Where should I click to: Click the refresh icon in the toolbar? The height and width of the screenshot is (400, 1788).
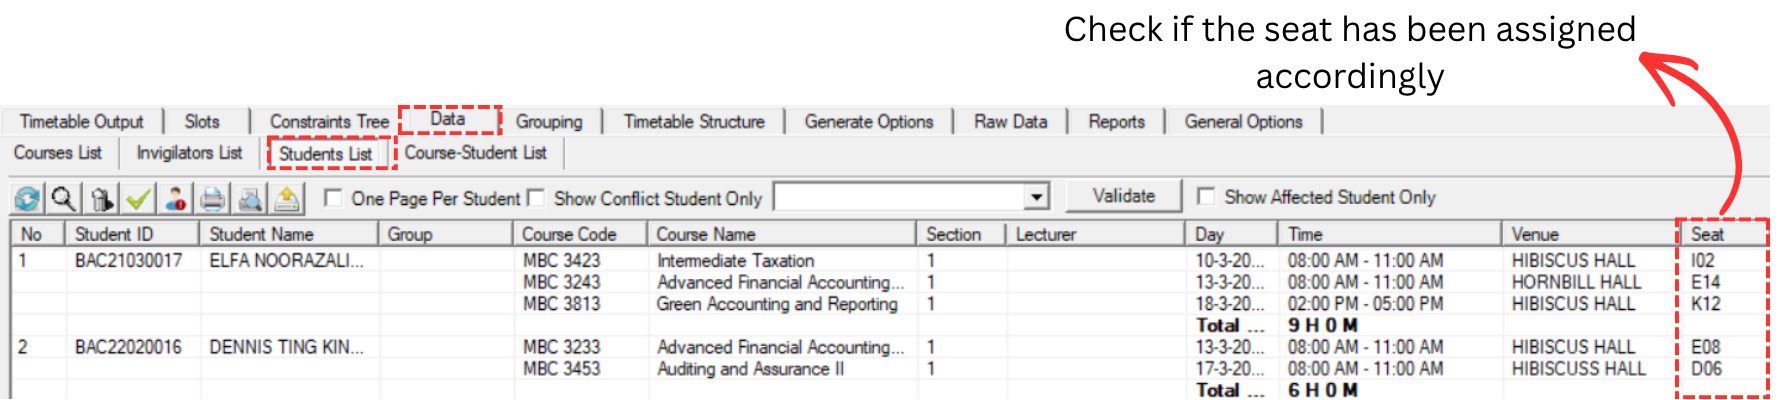click(27, 199)
